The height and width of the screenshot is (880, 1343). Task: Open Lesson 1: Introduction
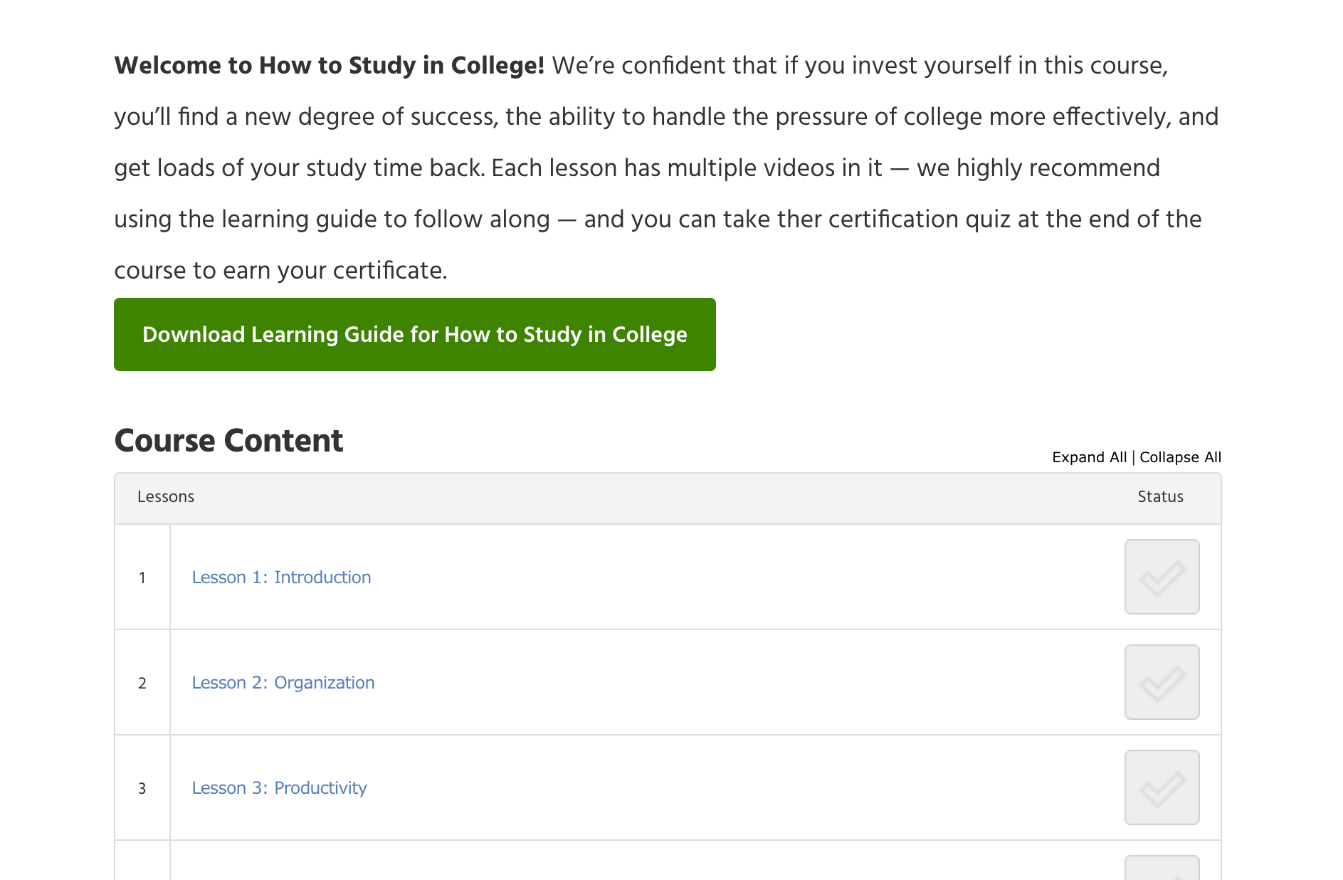[281, 577]
